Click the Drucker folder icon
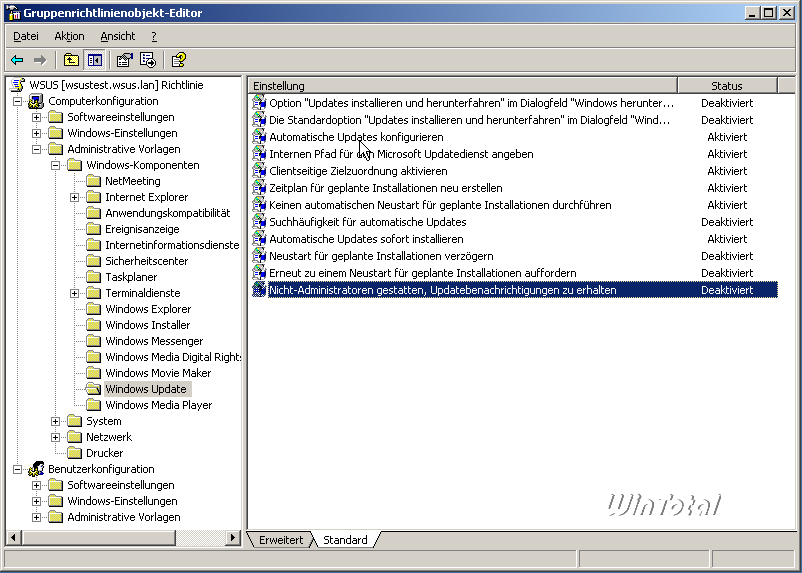Image resolution: width=802 pixels, height=573 pixels. 75,453
